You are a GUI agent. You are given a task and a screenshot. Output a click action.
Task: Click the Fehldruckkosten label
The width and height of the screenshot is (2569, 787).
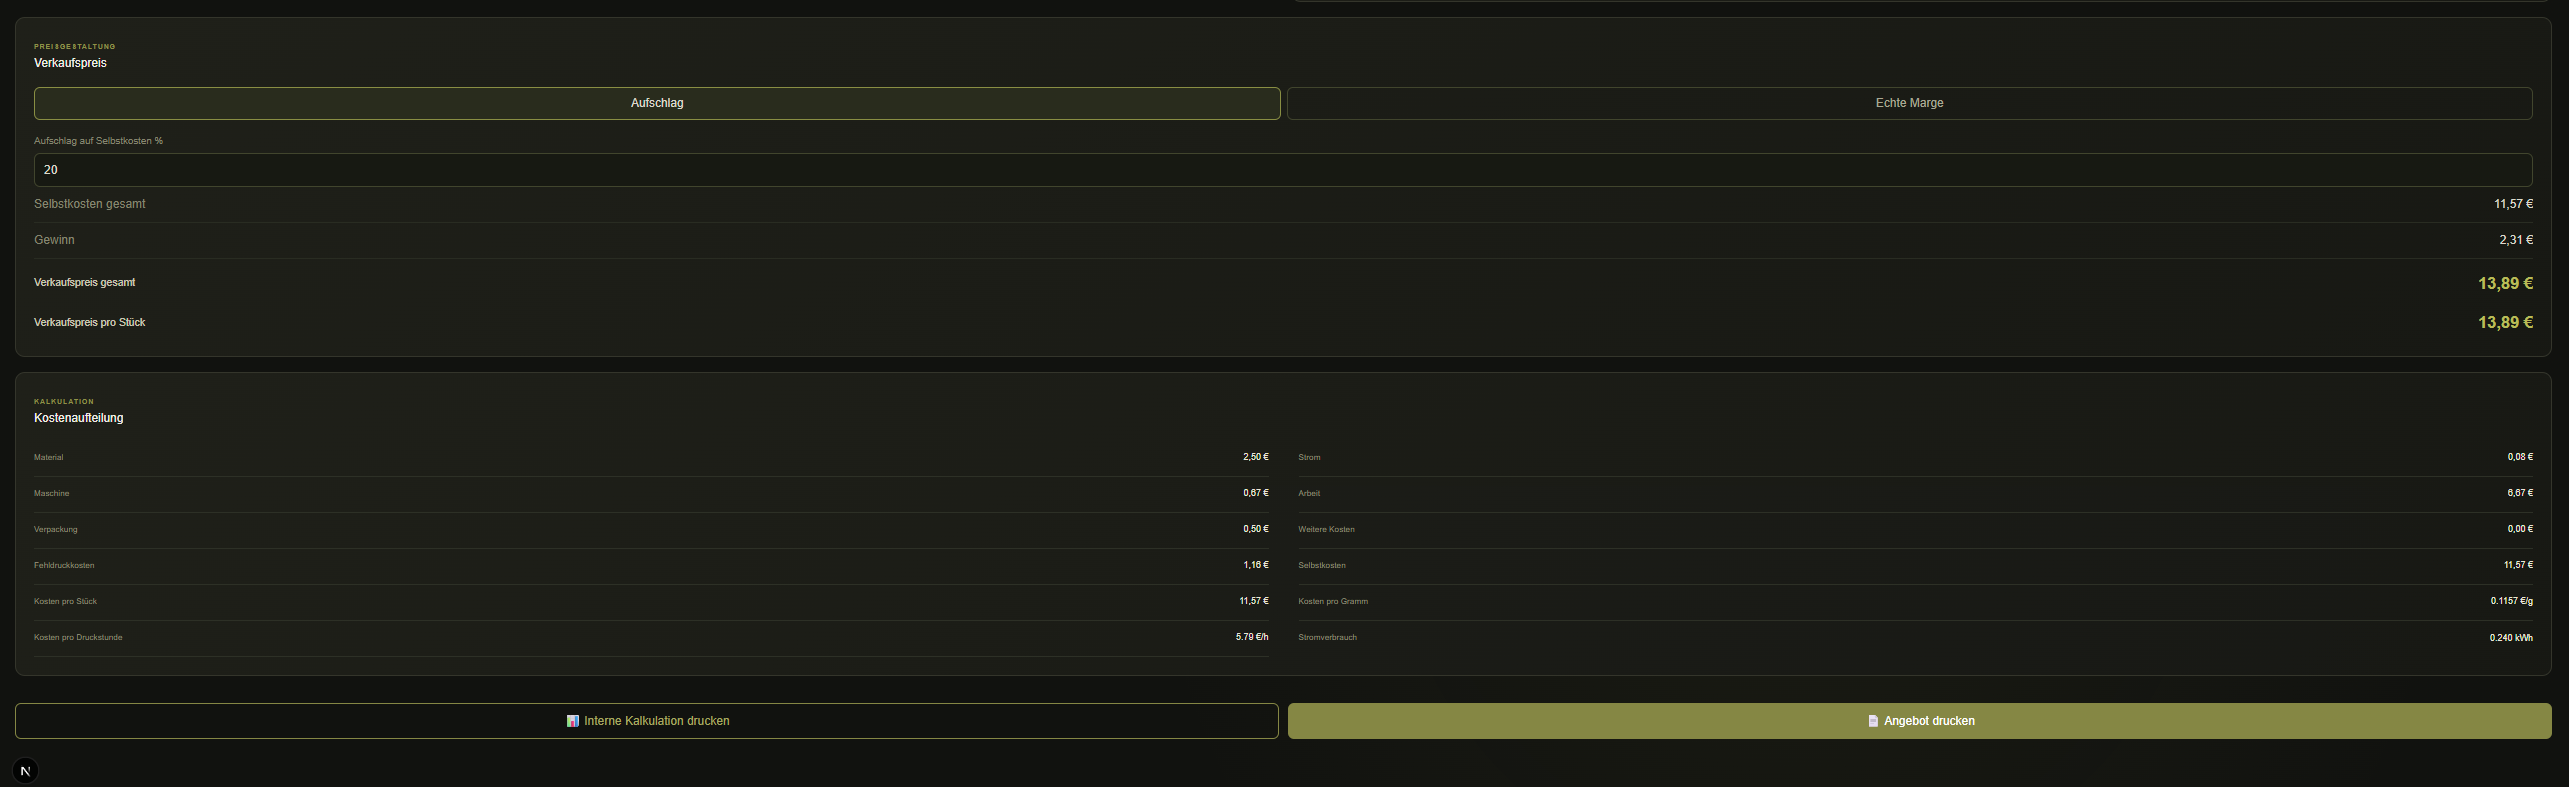[x=64, y=565]
